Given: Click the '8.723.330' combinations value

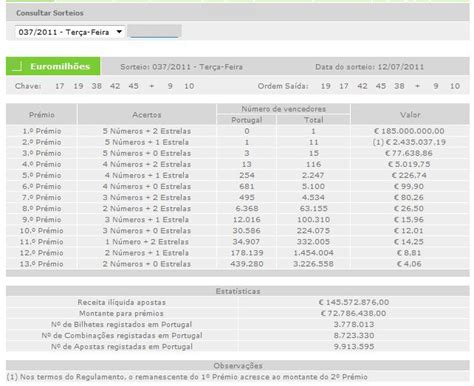Looking at the screenshot, I should 354,335.
